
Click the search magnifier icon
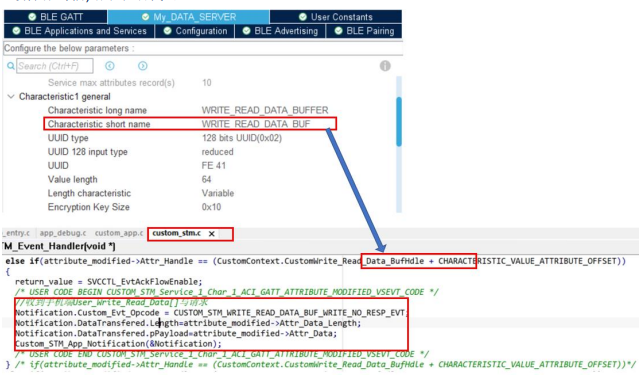pos(11,66)
